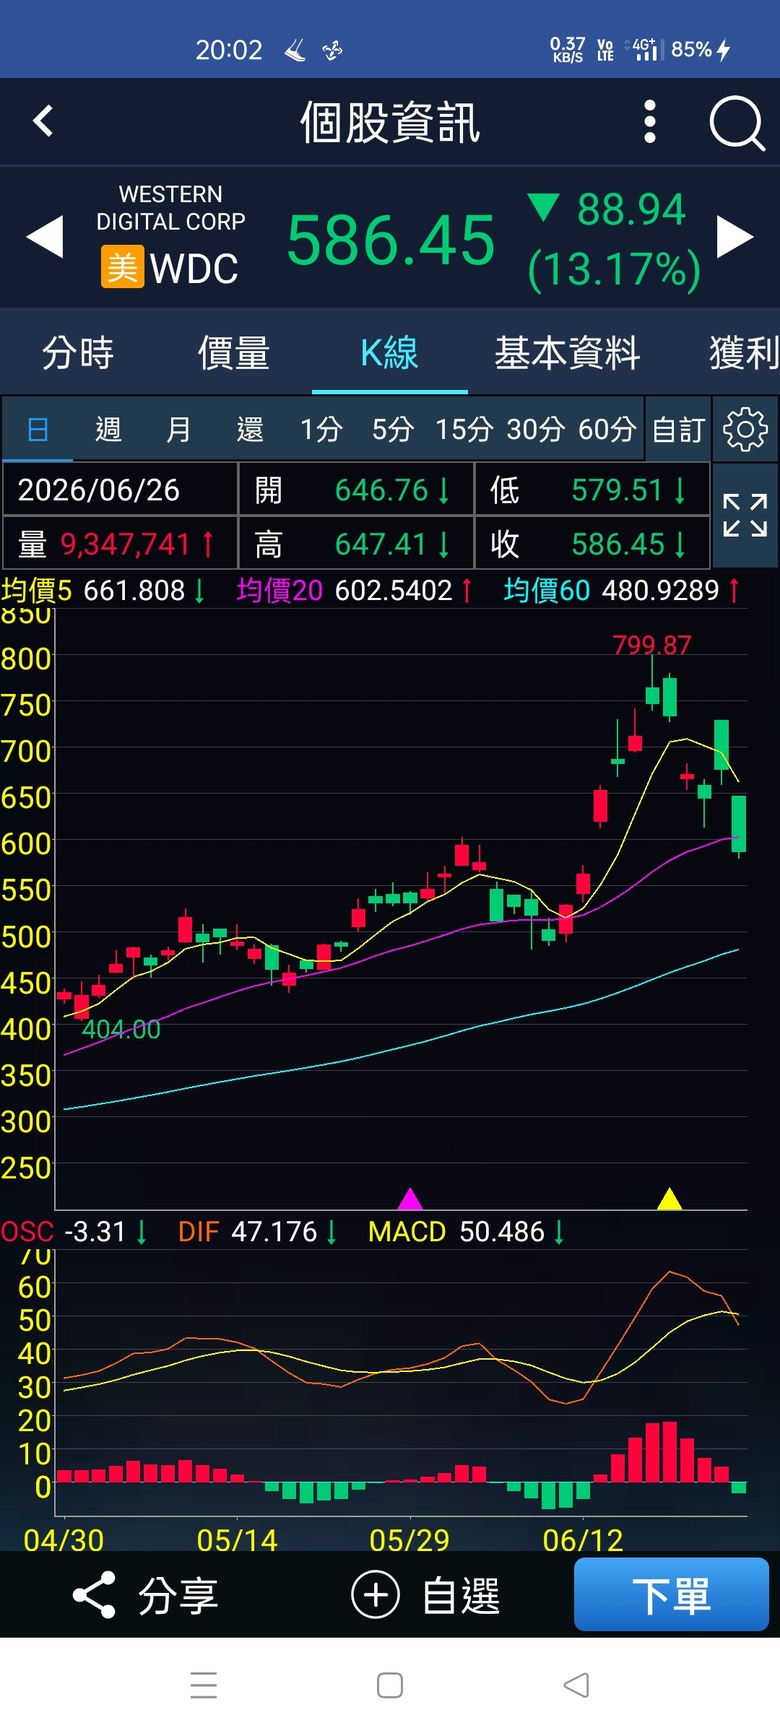Tap low price 579.51
Image resolution: width=780 pixels, height=1733 pixels.
pos(617,490)
